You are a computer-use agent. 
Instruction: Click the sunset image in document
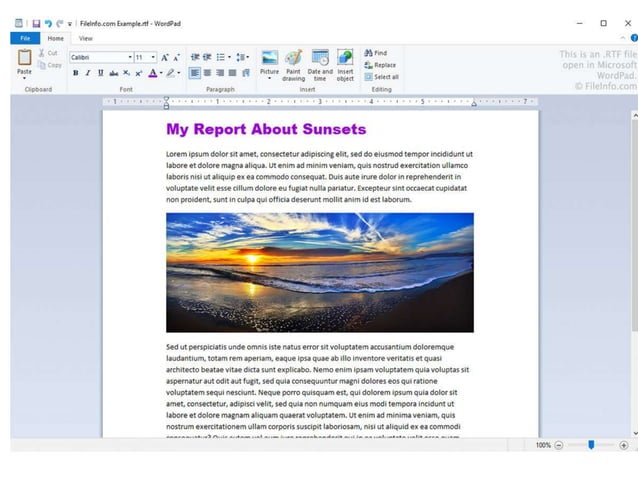pos(320,273)
